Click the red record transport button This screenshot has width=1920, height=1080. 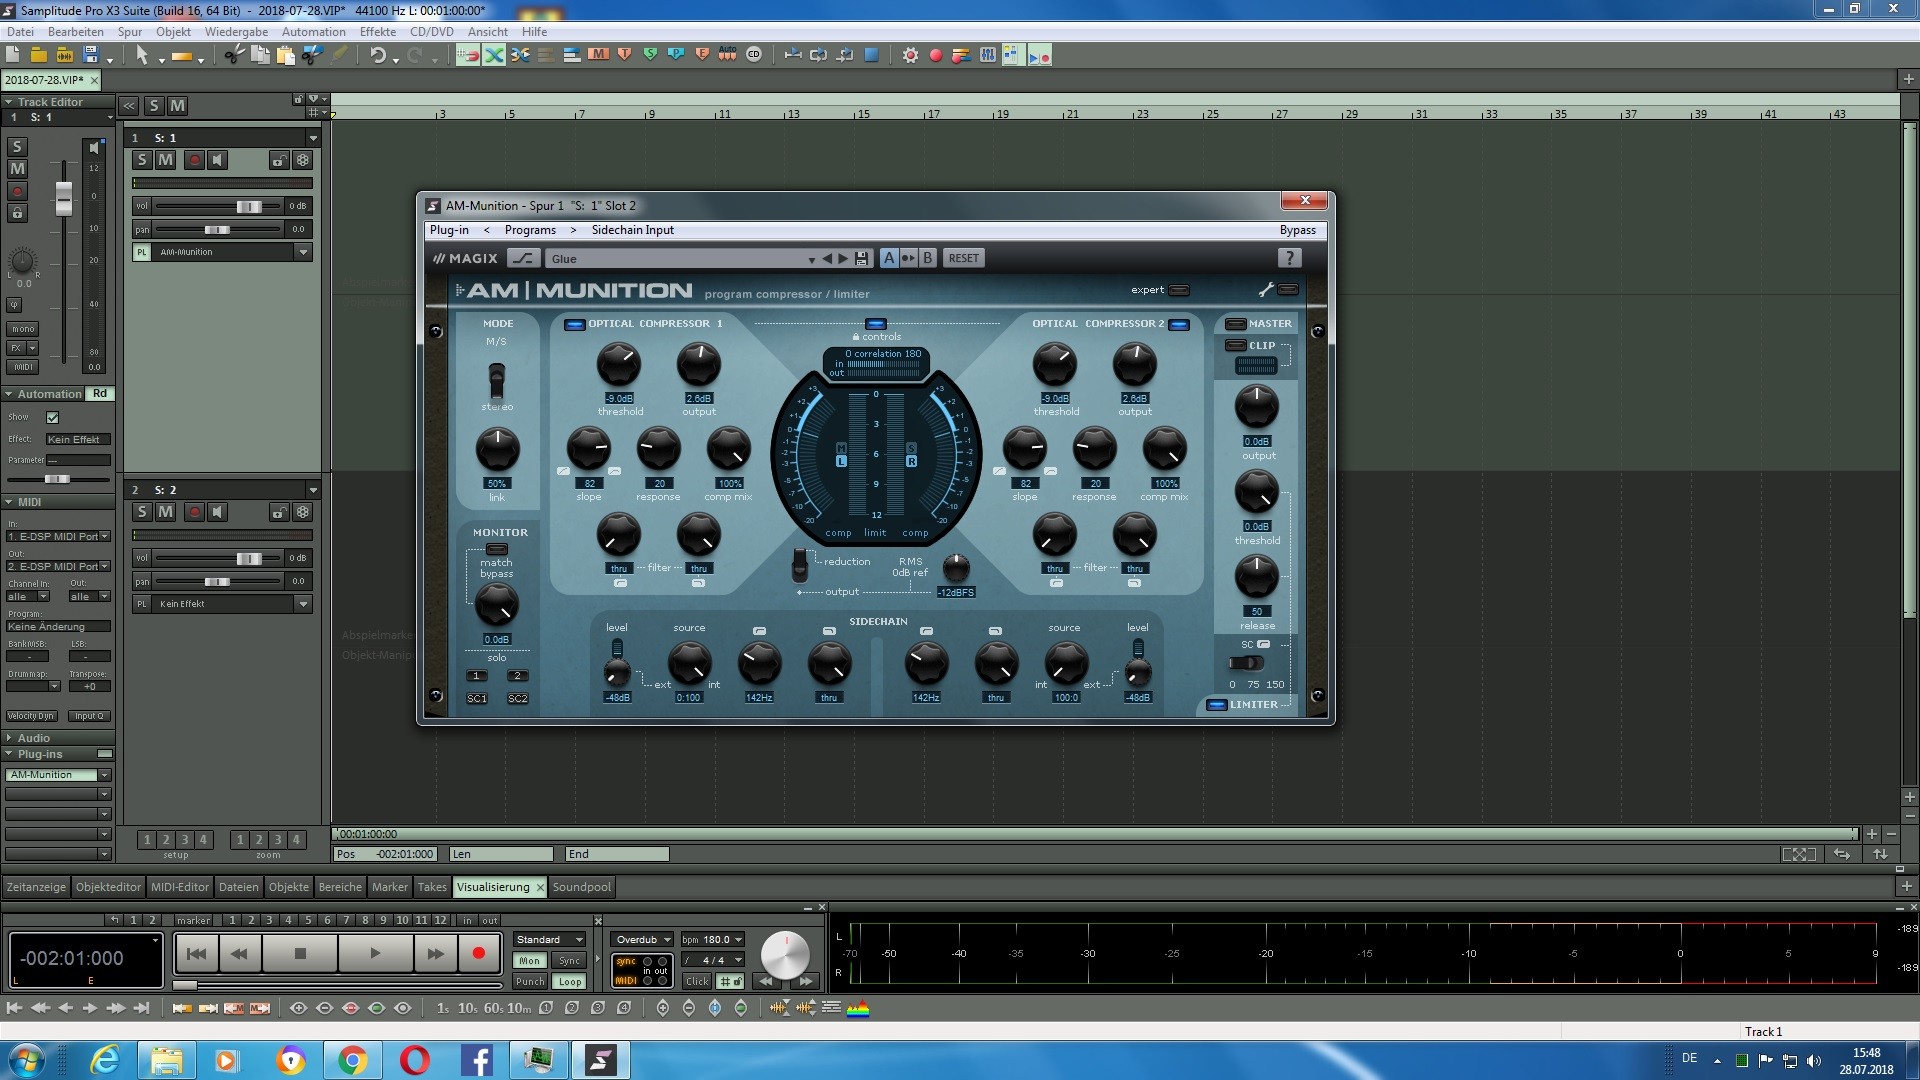coord(478,954)
